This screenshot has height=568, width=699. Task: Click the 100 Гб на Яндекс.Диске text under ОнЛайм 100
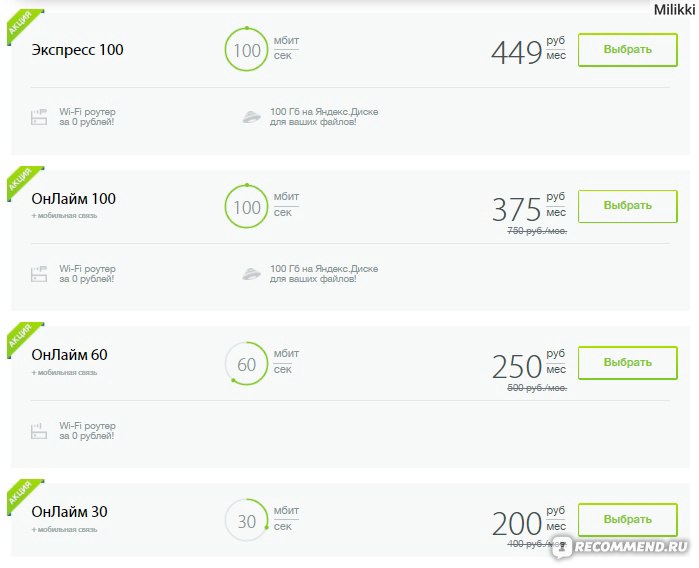pyautogui.click(x=324, y=269)
